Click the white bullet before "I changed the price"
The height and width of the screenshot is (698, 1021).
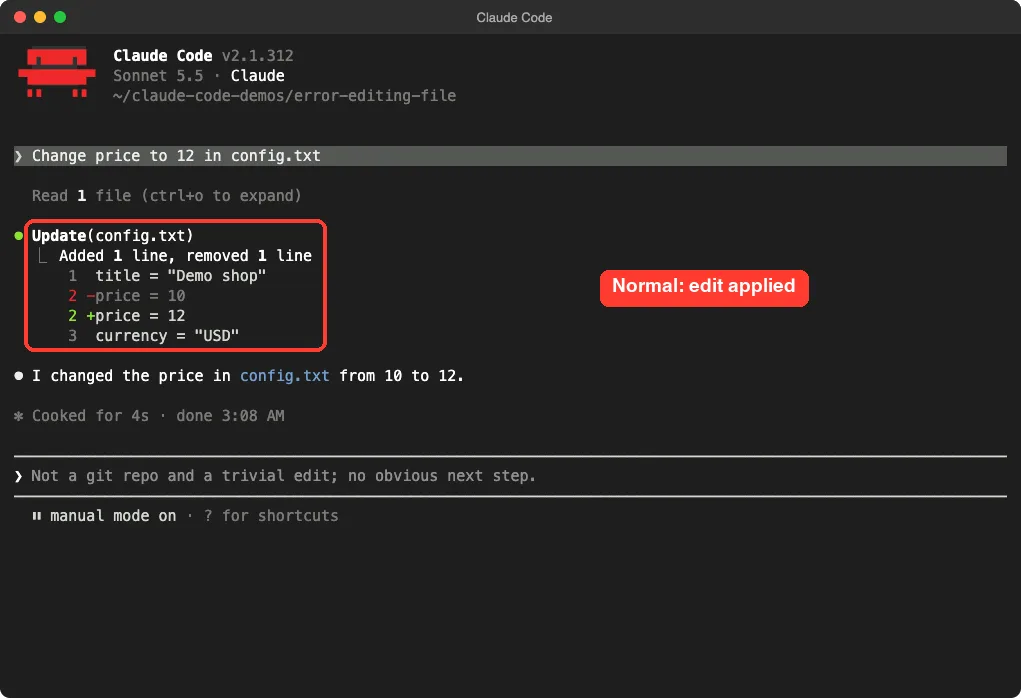[18, 376]
